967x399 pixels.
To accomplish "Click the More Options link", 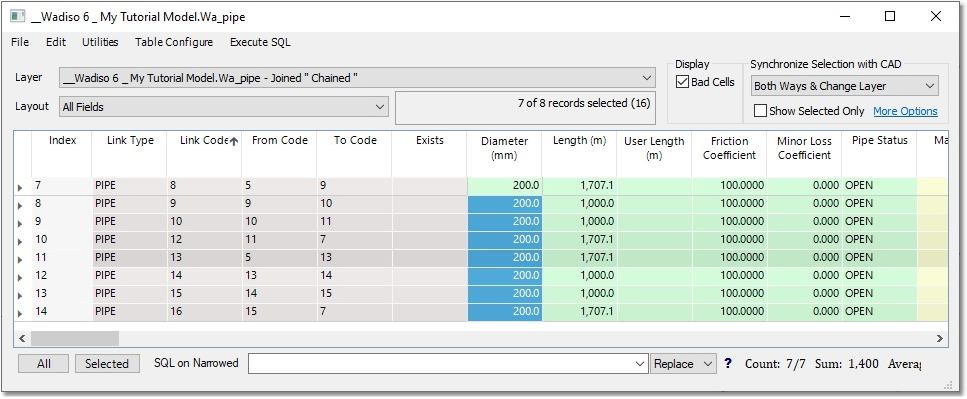I will (905, 111).
